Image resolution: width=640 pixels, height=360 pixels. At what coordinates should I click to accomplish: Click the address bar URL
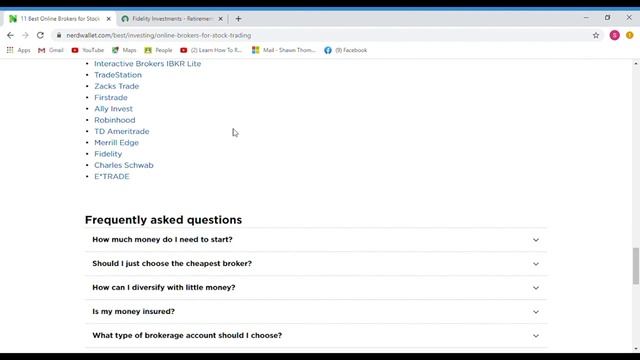pyautogui.click(x=159, y=36)
